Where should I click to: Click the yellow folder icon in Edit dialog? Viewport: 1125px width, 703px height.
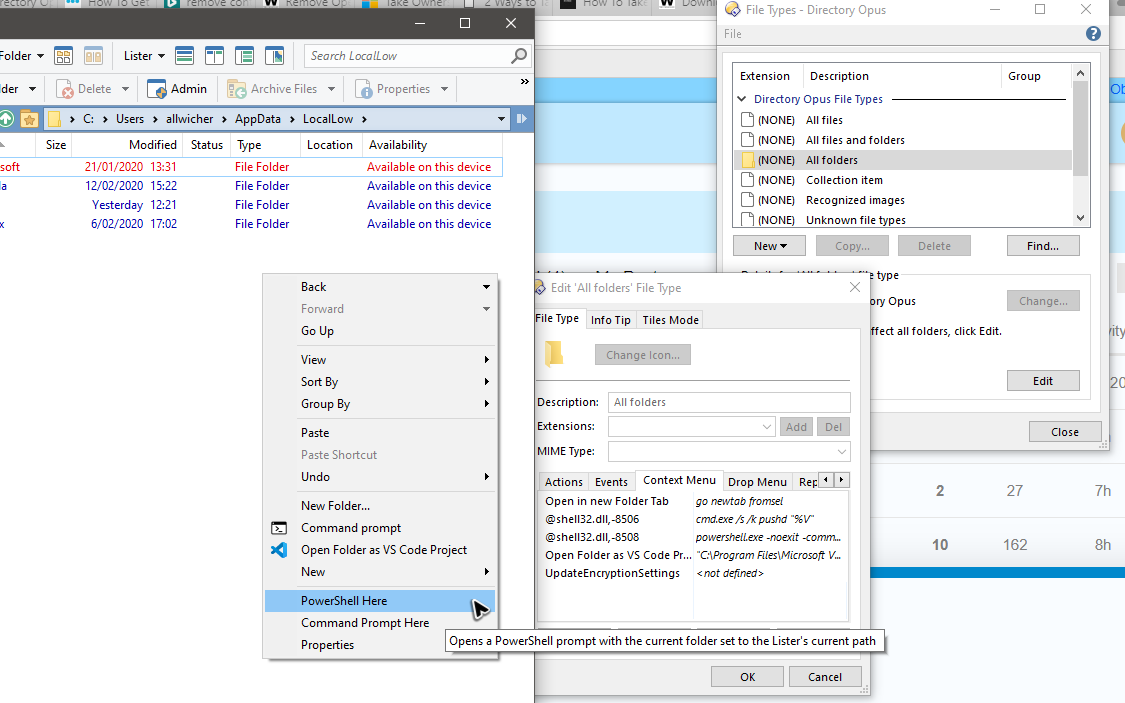(x=554, y=354)
